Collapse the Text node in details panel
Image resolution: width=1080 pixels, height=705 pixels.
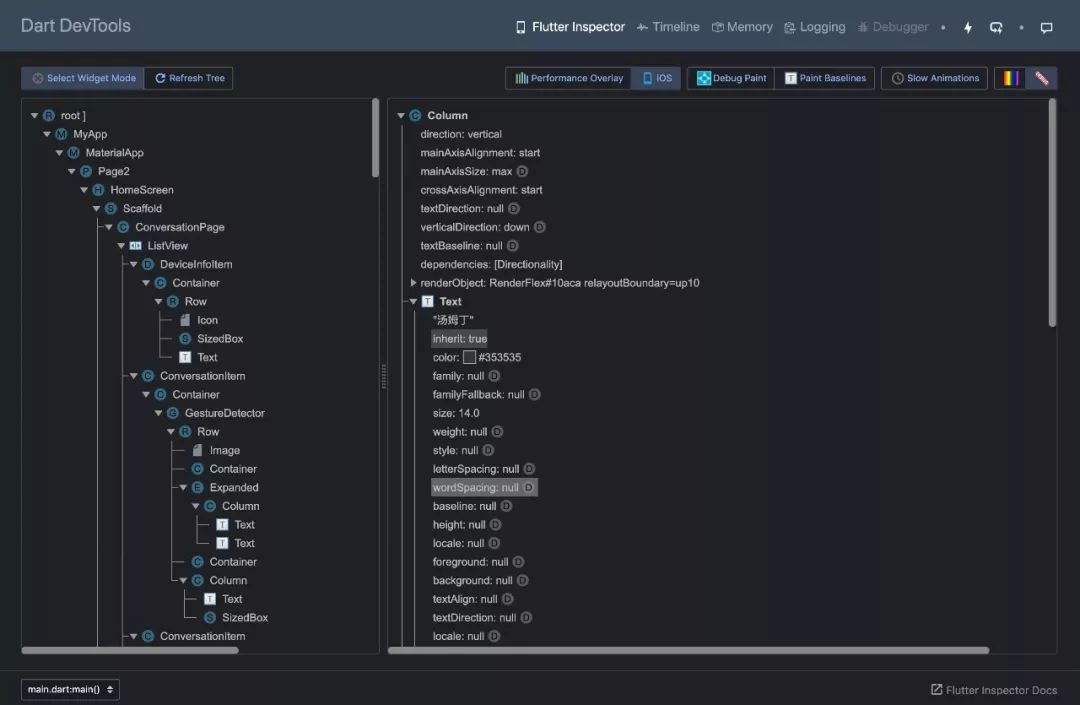pos(413,302)
